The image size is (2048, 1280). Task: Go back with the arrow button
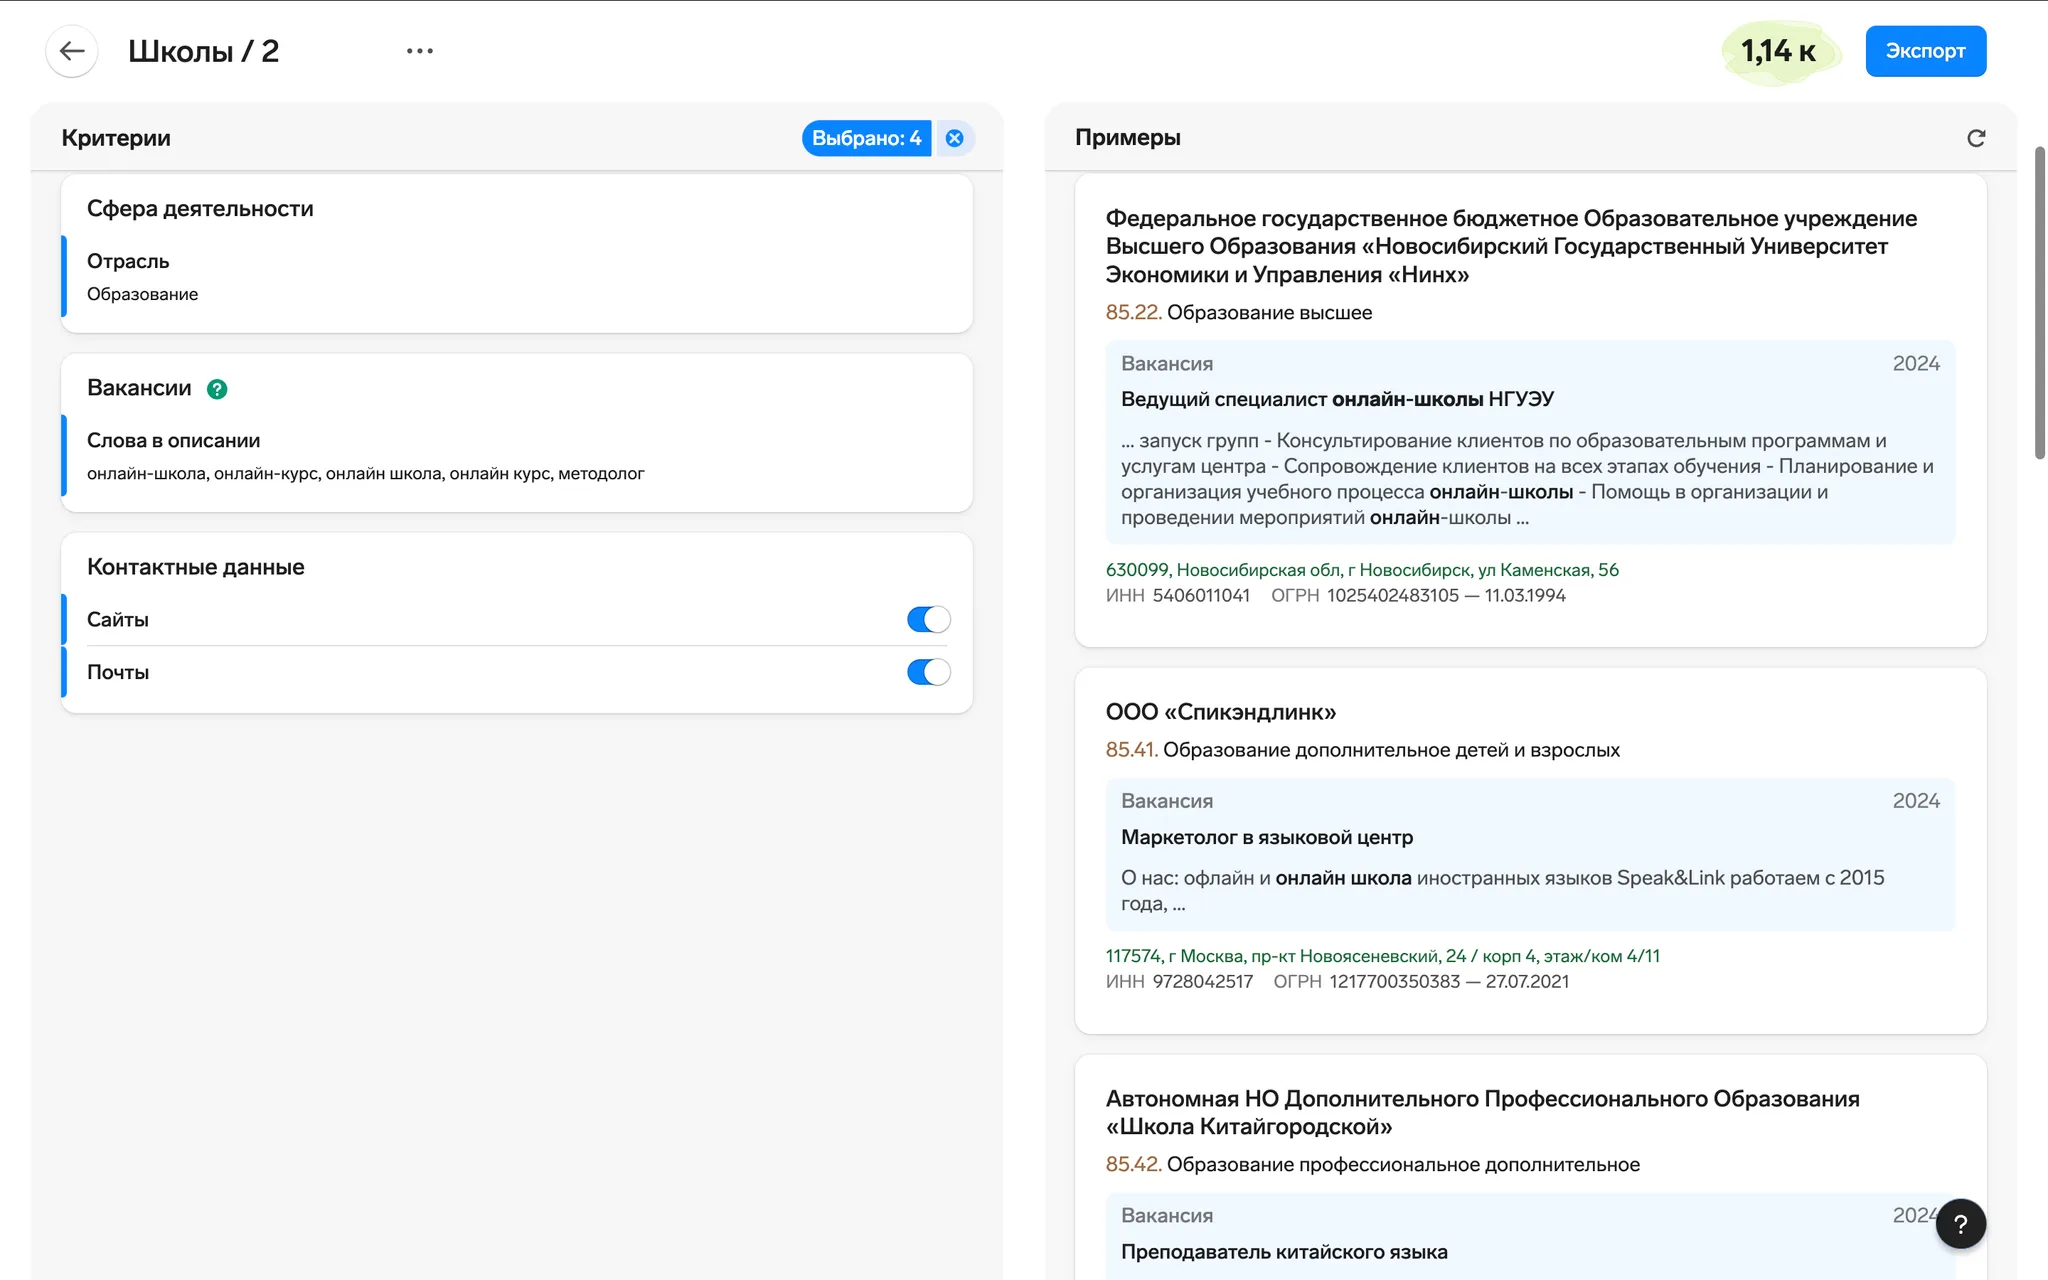click(x=72, y=51)
